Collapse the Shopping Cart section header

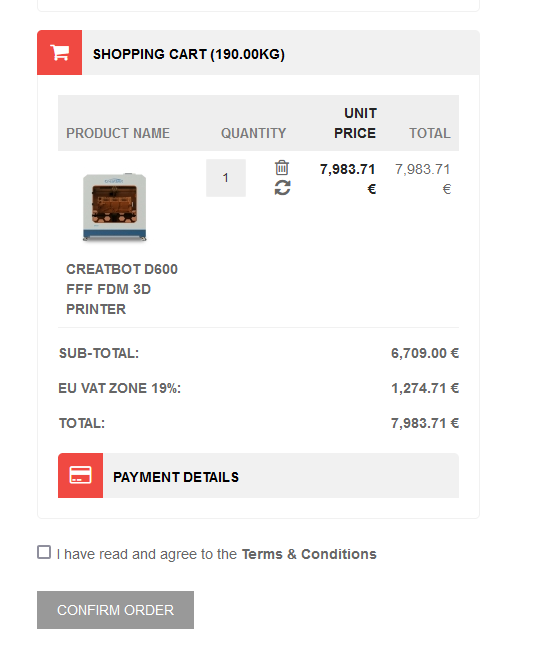click(x=258, y=53)
